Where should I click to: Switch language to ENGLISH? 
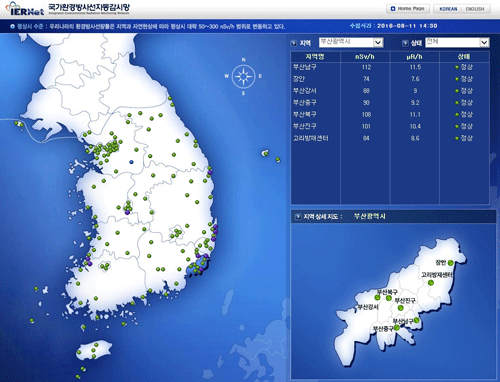click(475, 9)
